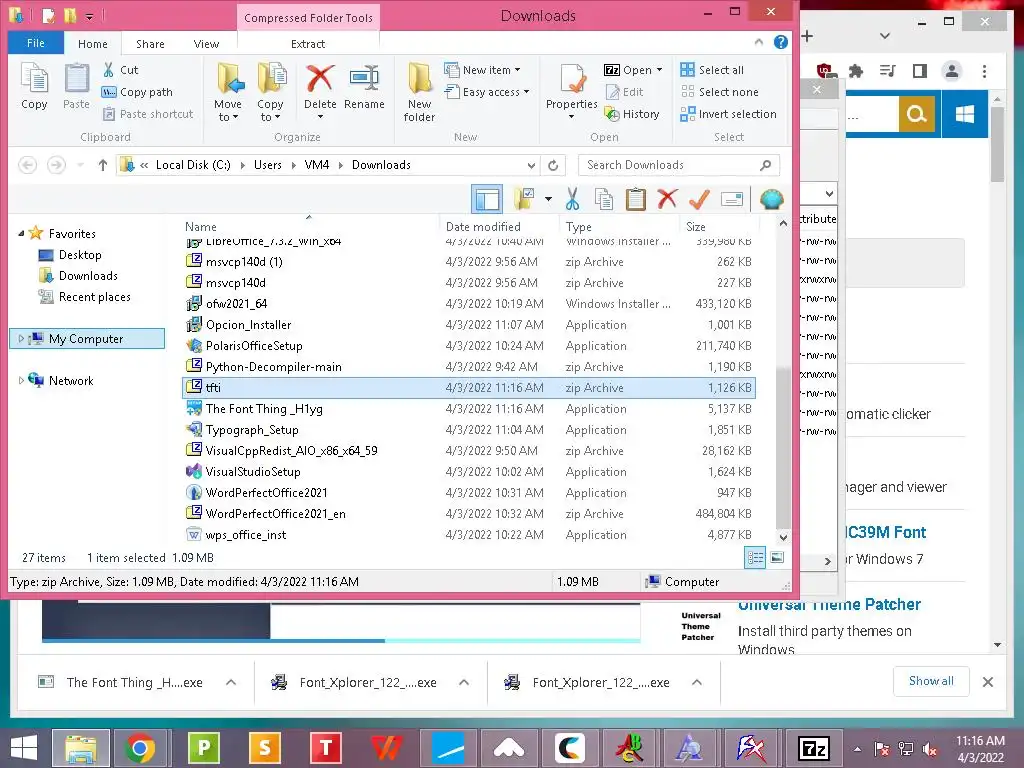The height and width of the screenshot is (768, 1024).
Task: Click Select none in the ribbon
Action: pos(719,92)
